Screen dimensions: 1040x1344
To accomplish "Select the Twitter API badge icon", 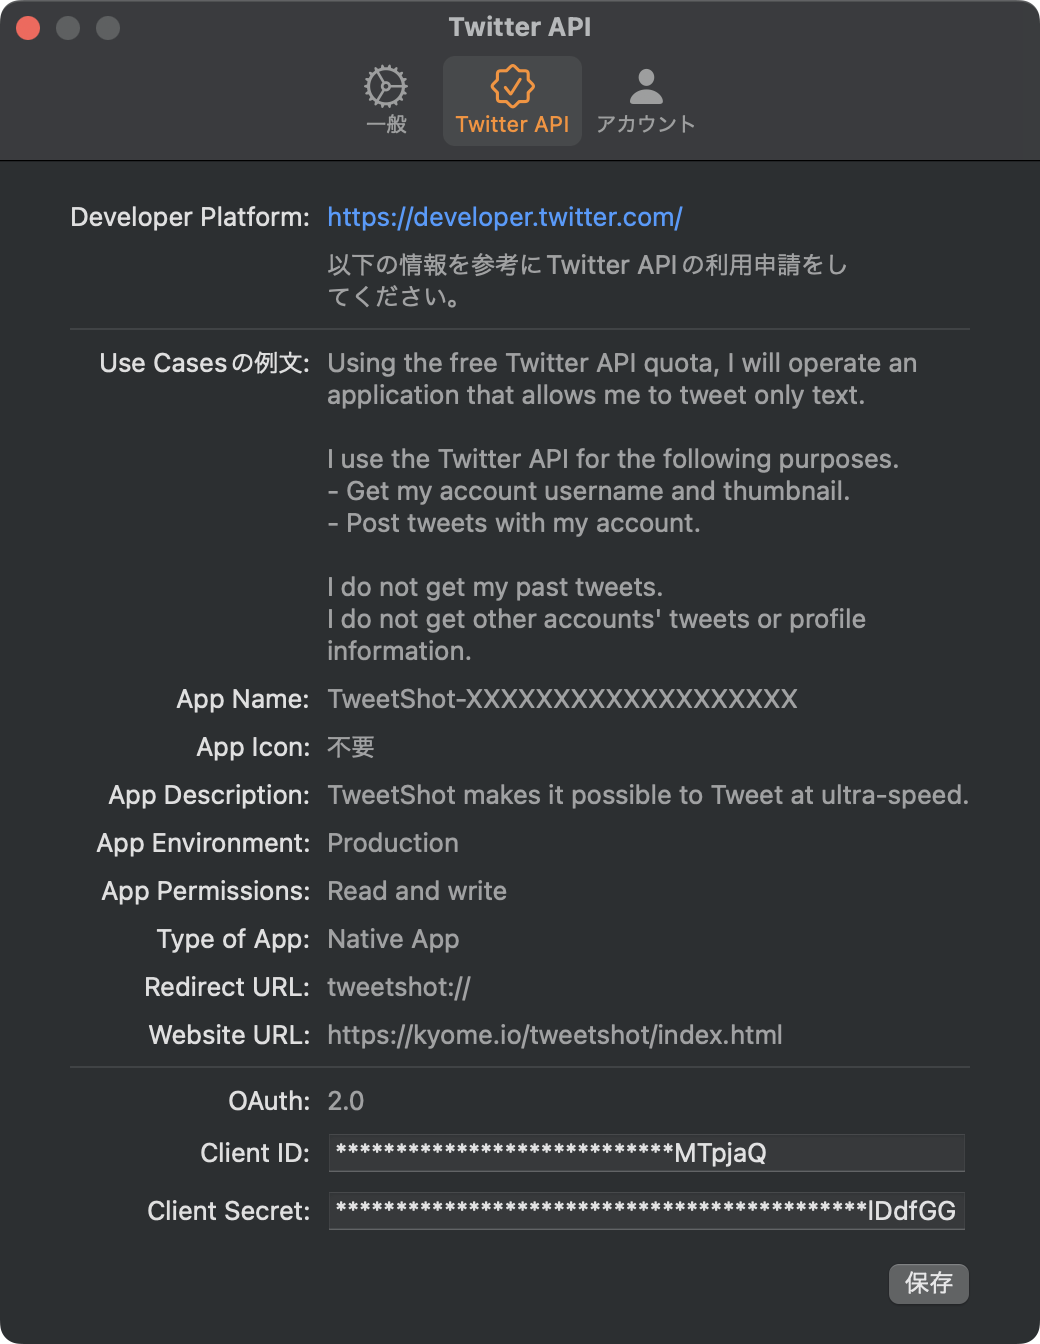I will pos(512,86).
